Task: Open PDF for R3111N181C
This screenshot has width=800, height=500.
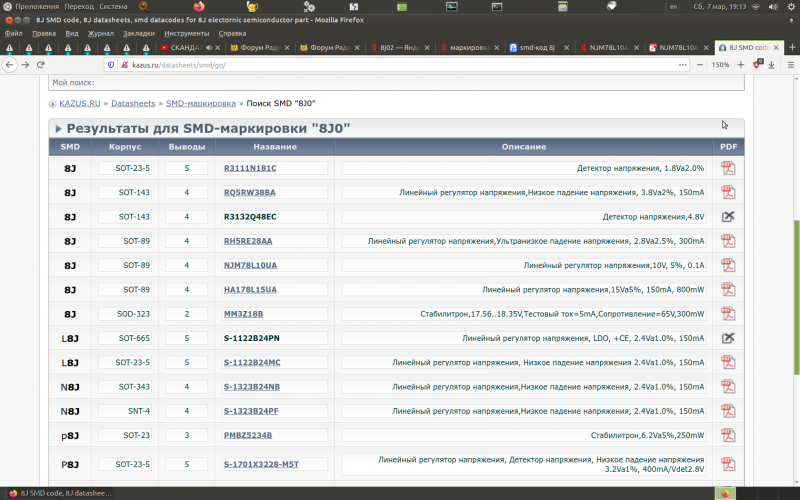Action: coord(728,168)
